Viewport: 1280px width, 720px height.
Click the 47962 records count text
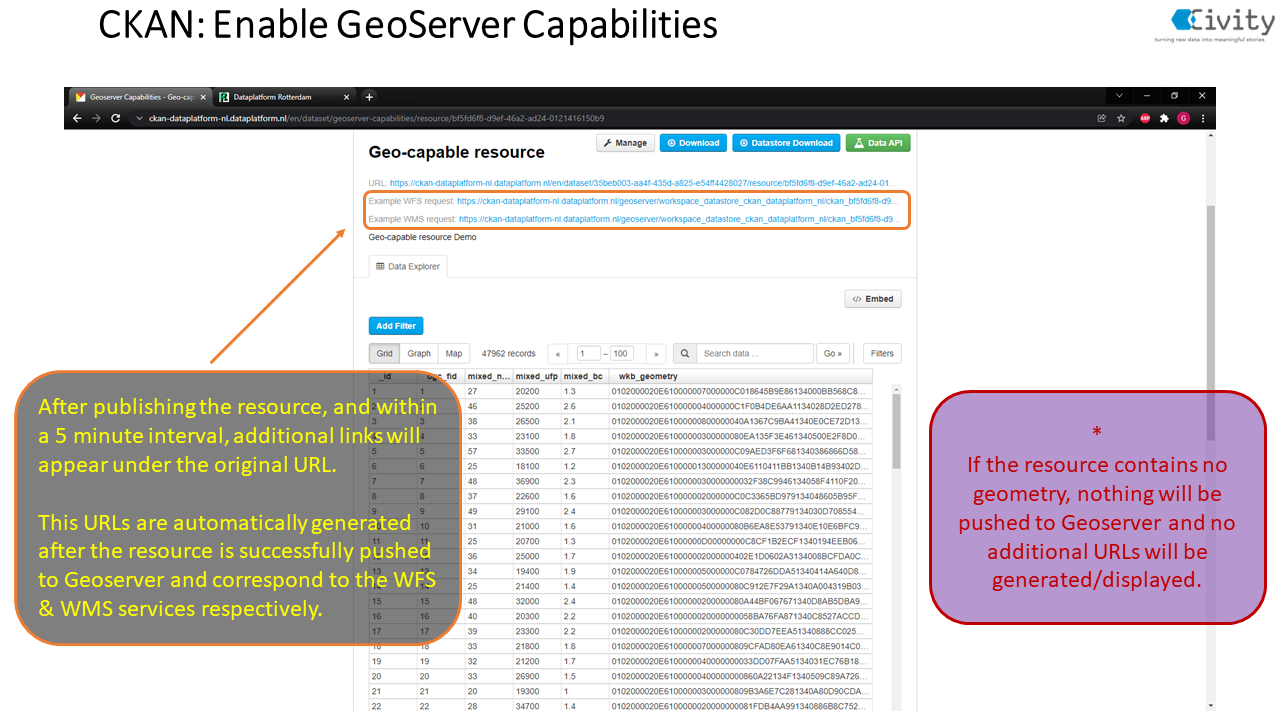pos(509,354)
